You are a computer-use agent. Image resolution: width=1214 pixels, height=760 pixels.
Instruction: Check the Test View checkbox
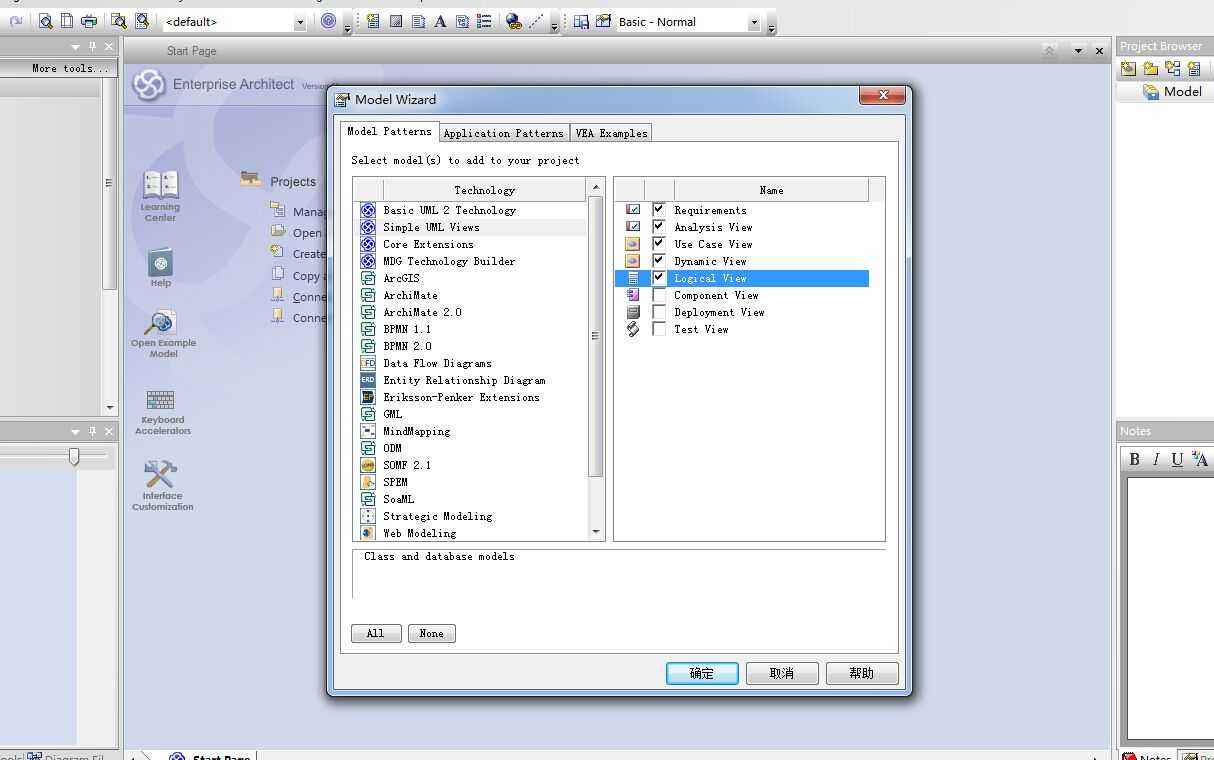click(x=659, y=329)
